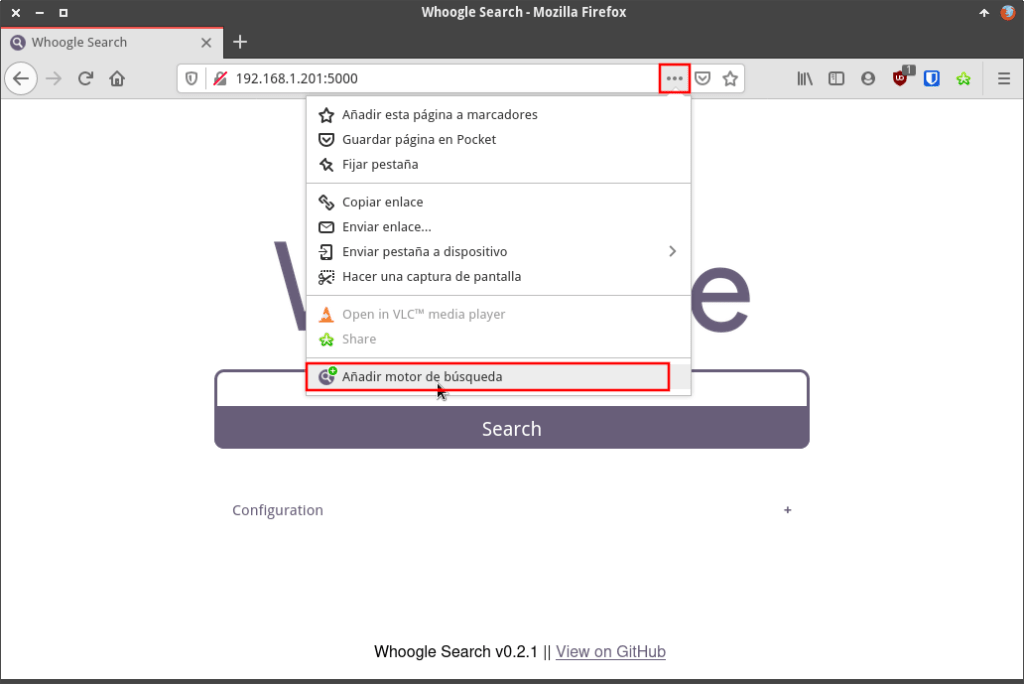
Task: Open the Firefox hamburger menu
Action: coord(1003,78)
